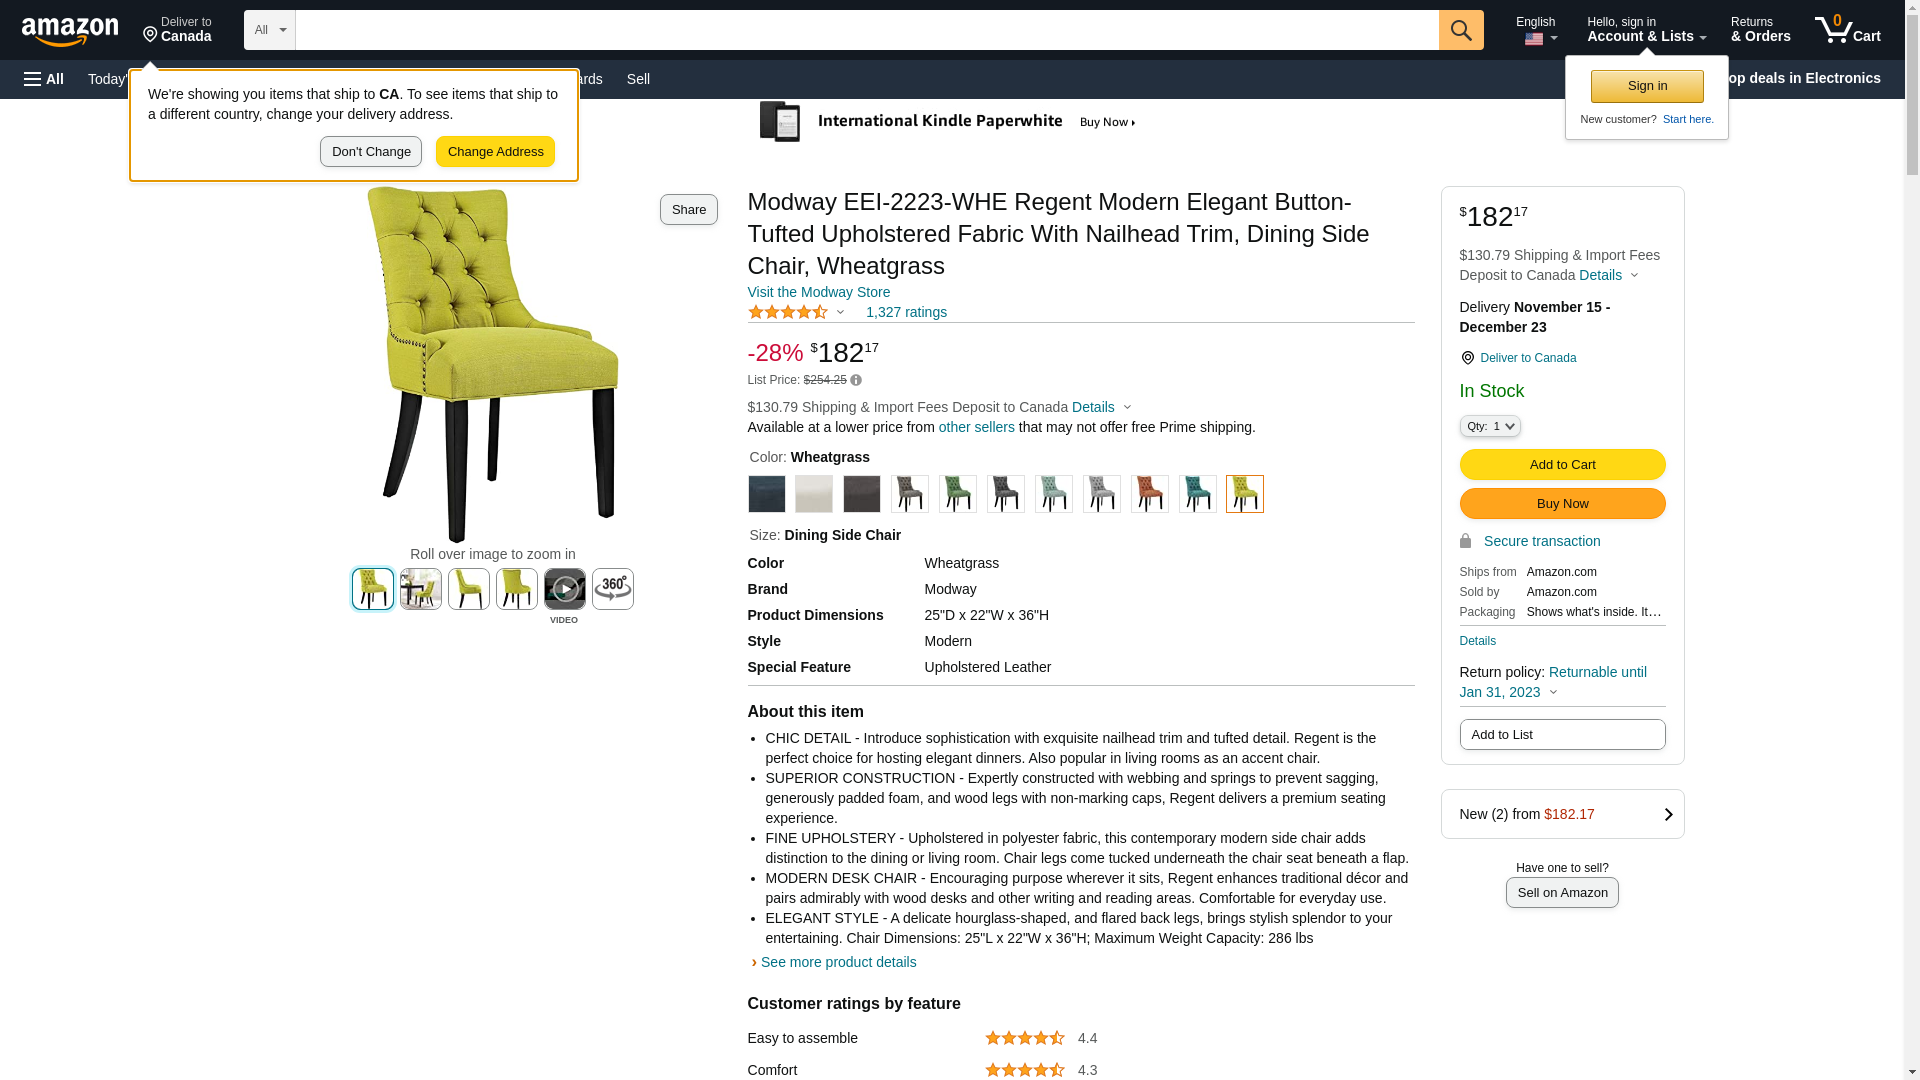Select the teal chair color swatch

(x=1197, y=494)
